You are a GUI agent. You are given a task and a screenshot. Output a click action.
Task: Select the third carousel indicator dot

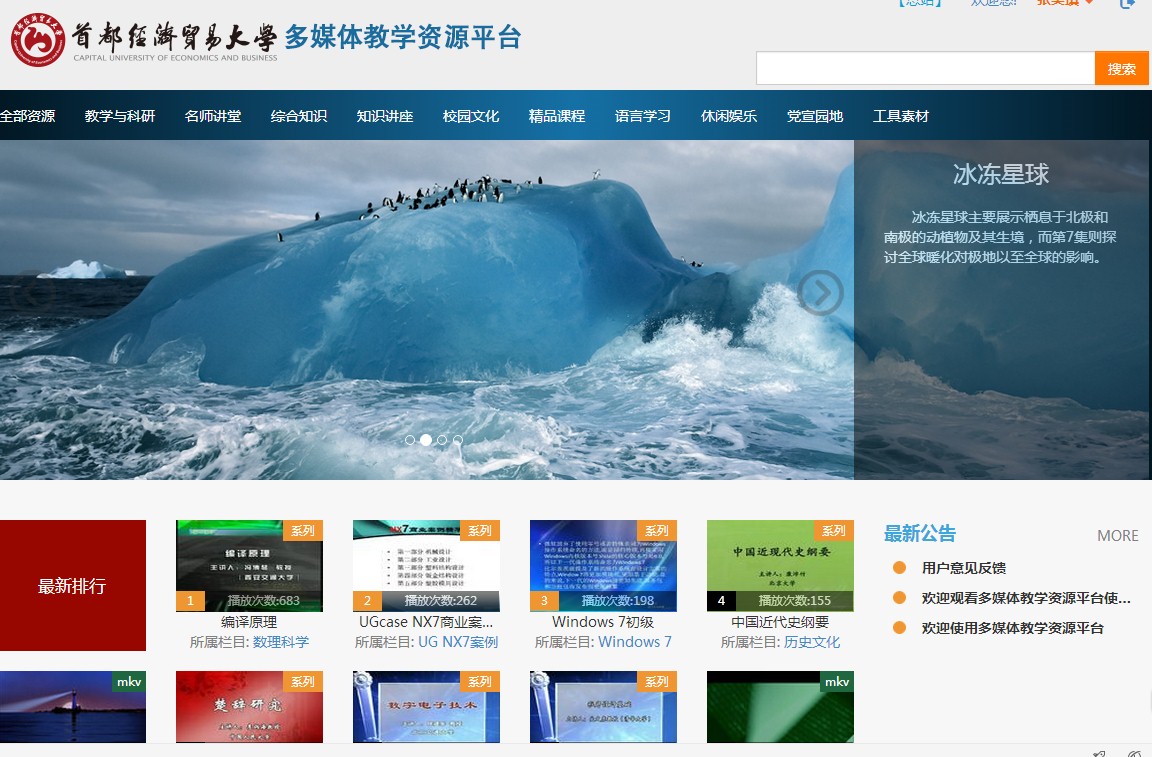pyautogui.click(x=442, y=440)
